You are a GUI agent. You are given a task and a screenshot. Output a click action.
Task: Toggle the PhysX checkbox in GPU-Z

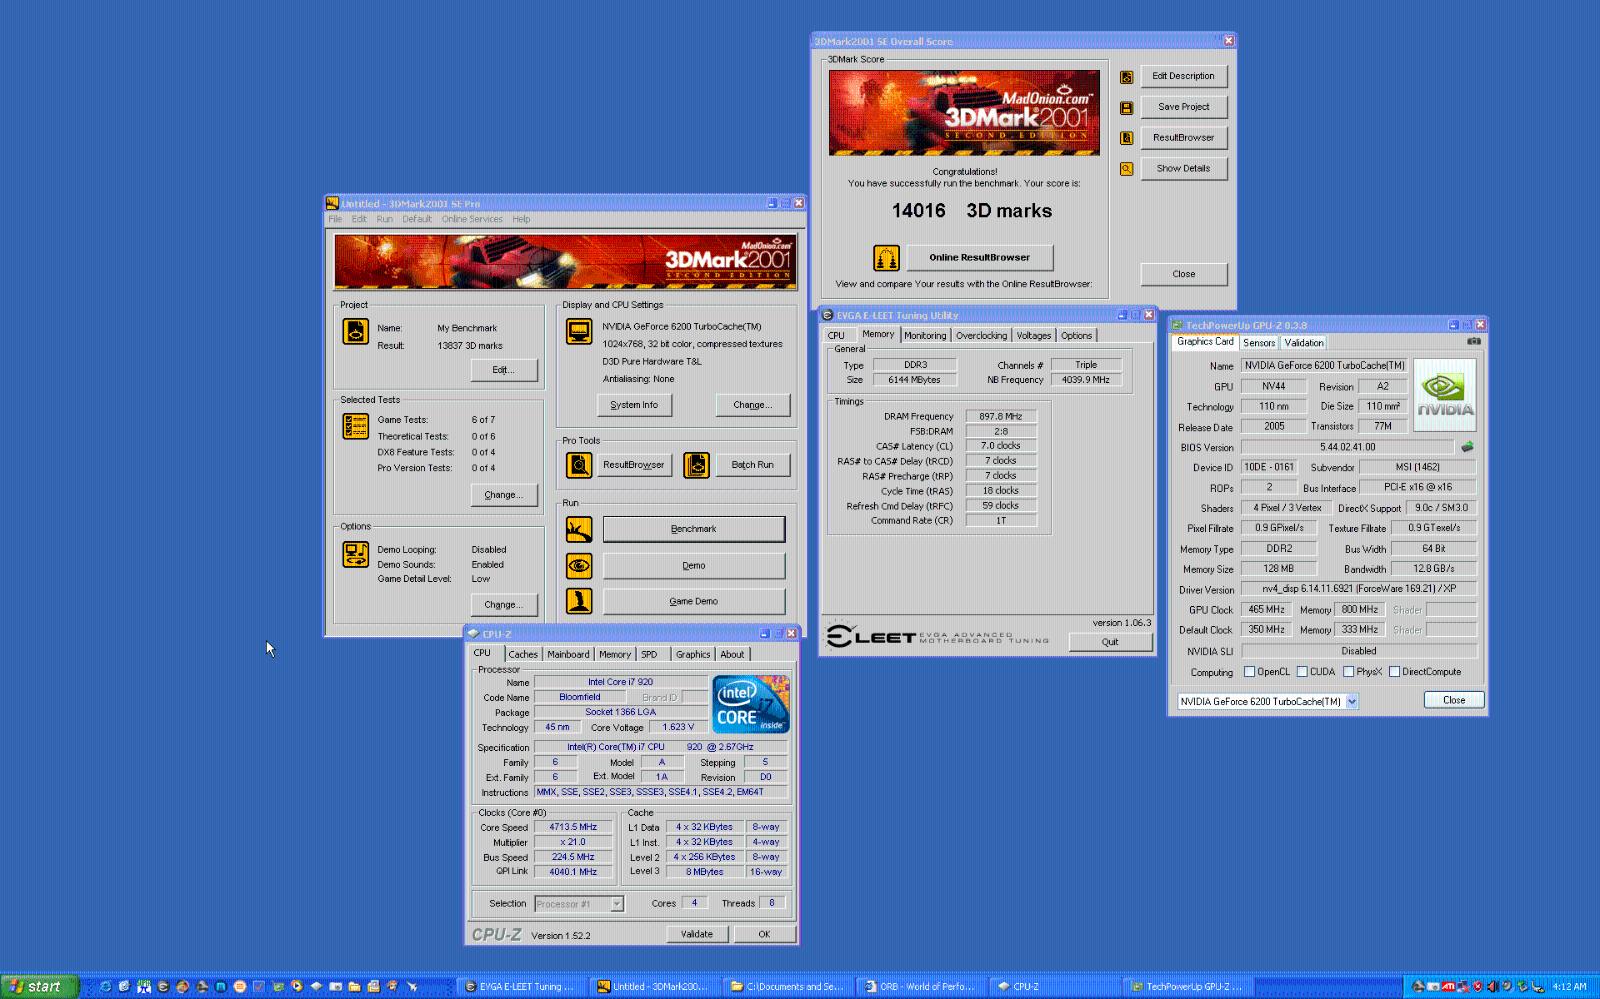tap(1348, 672)
